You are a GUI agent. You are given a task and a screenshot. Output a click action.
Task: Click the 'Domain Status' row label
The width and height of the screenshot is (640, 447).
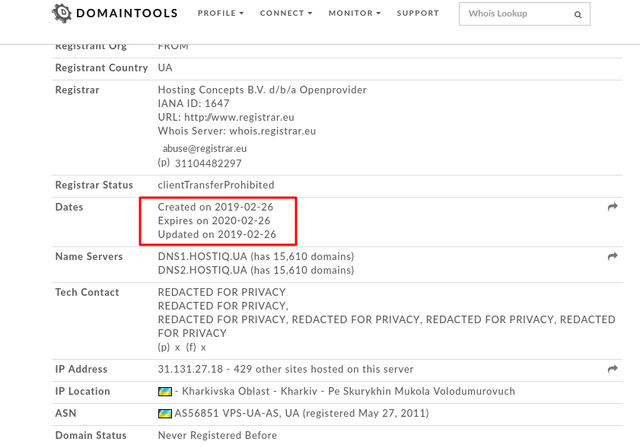click(91, 435)
